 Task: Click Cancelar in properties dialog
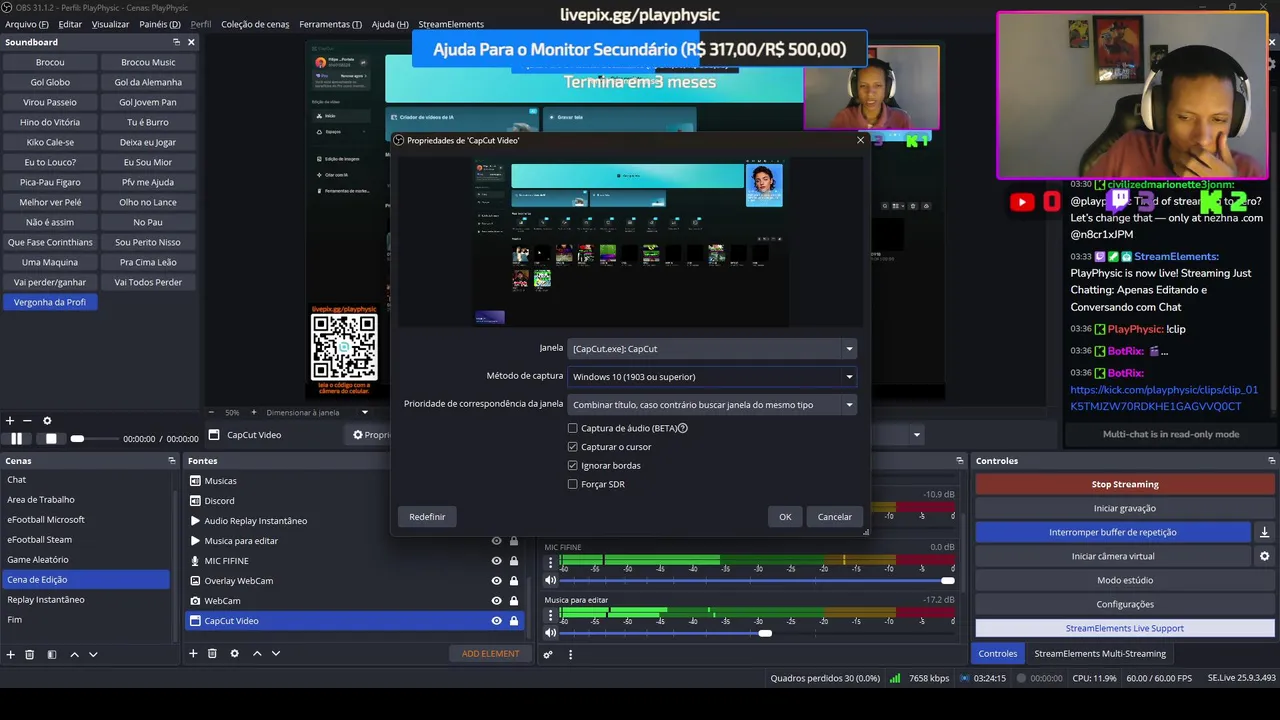coord(834,517)
